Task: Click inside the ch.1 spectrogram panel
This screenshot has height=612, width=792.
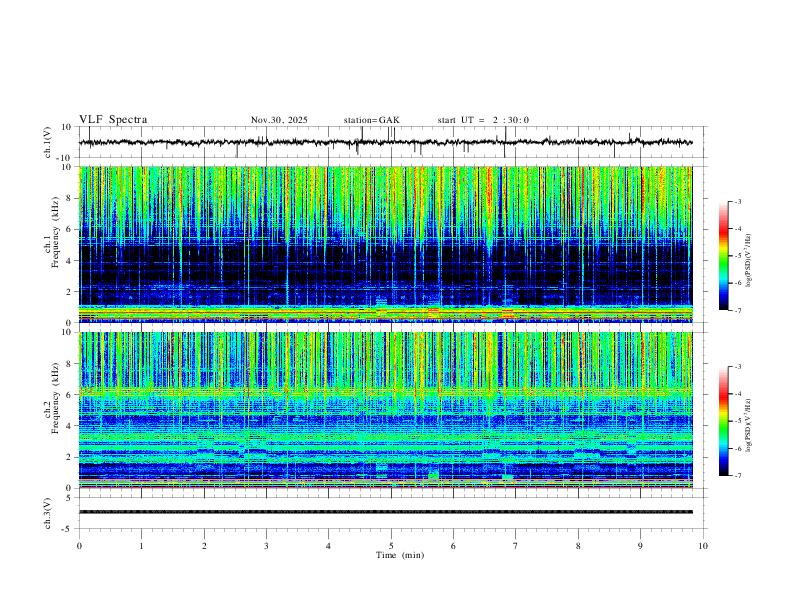Action: [x=386, y=244]
